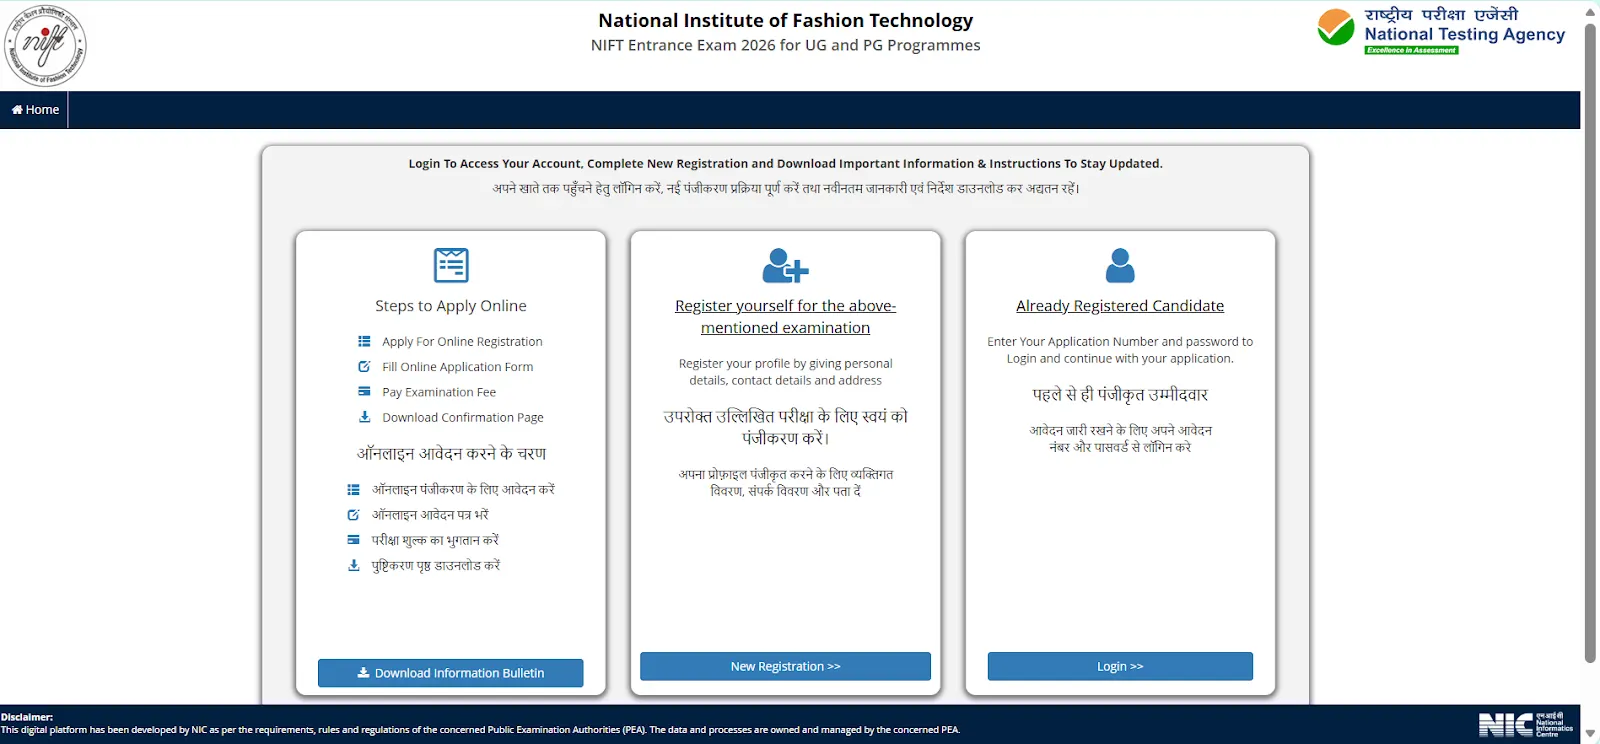Click the NIC logo in footer
1600x744 pixels.
pos(1526,725)
